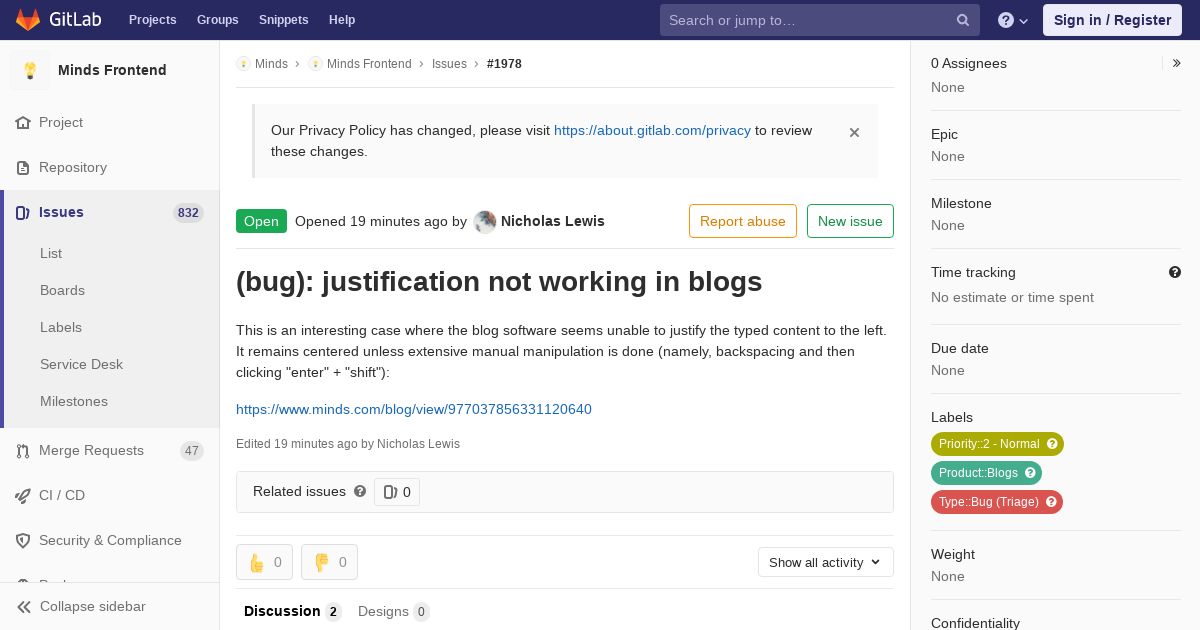The image size is (1200, 630).
Task: Click the Open status badge
Action: 261,221
